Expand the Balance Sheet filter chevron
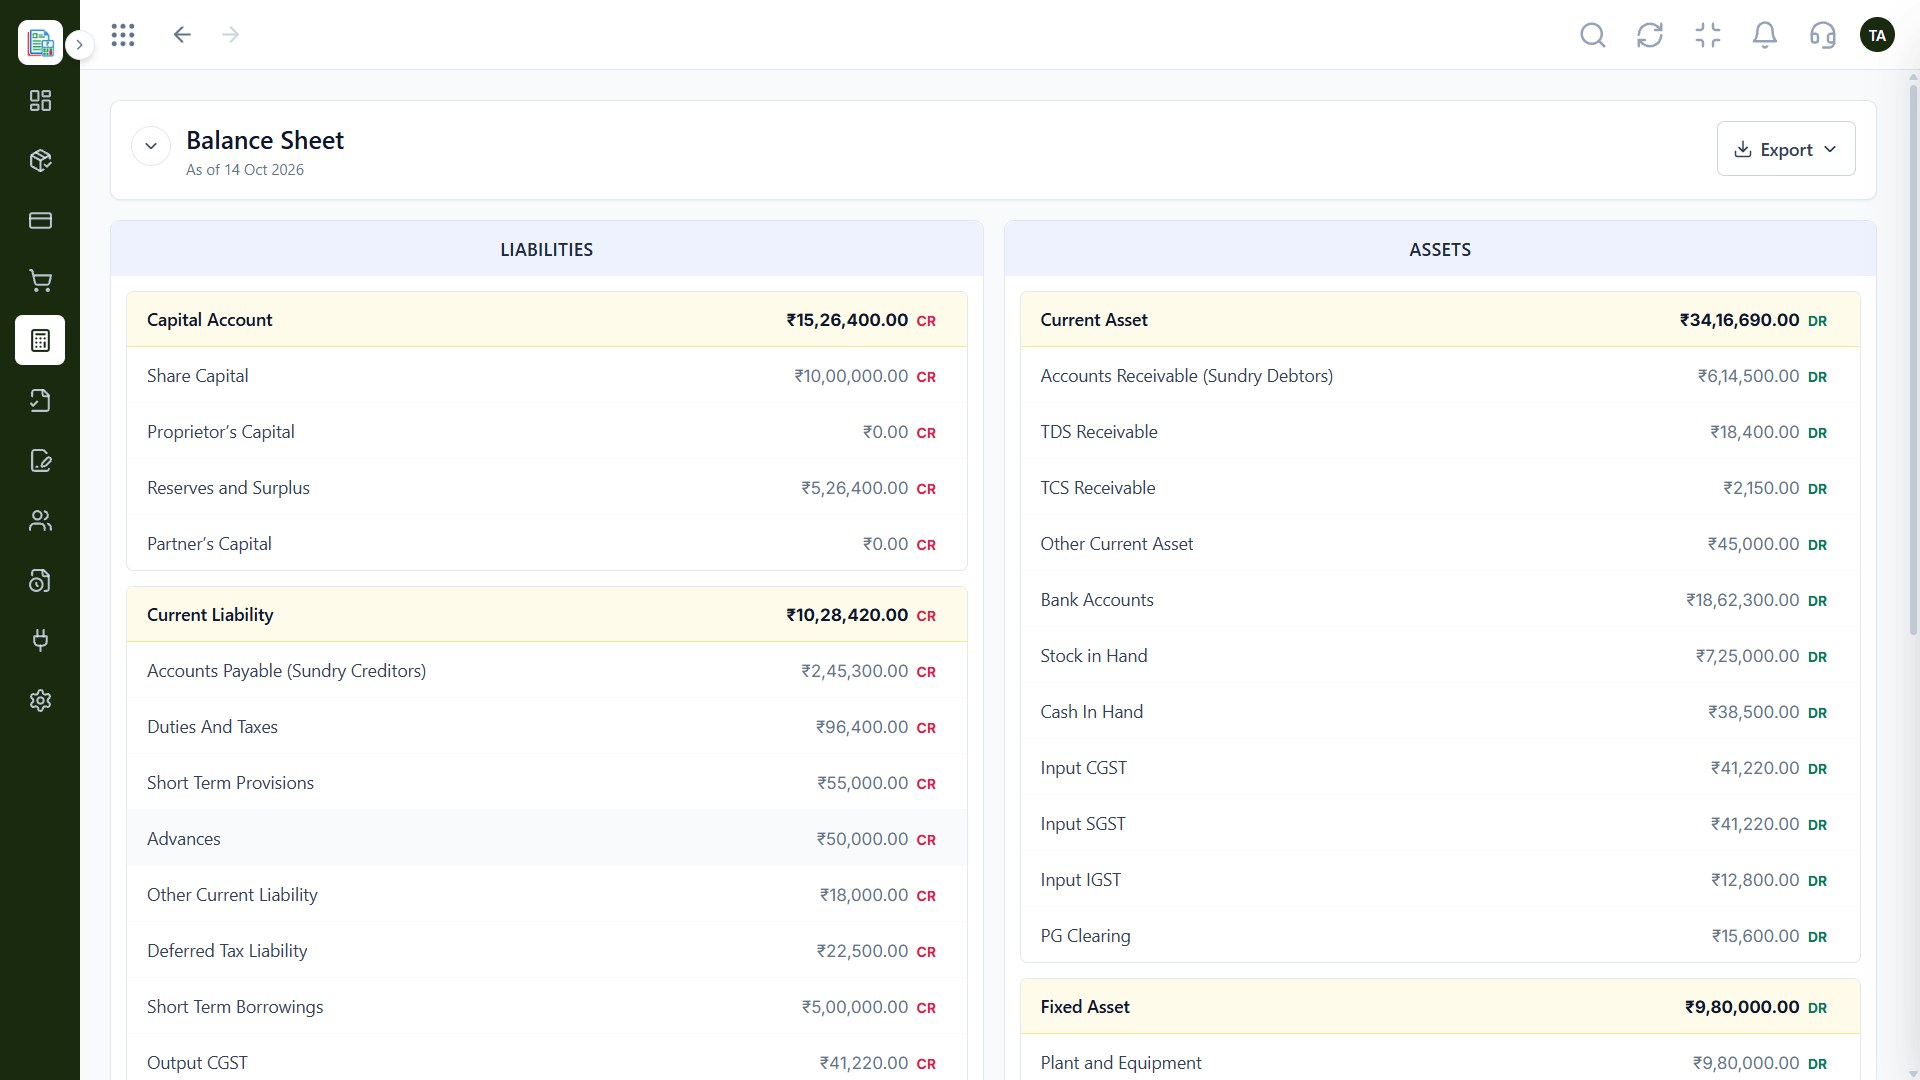Screen dimensions: 1920x1080 151,146
